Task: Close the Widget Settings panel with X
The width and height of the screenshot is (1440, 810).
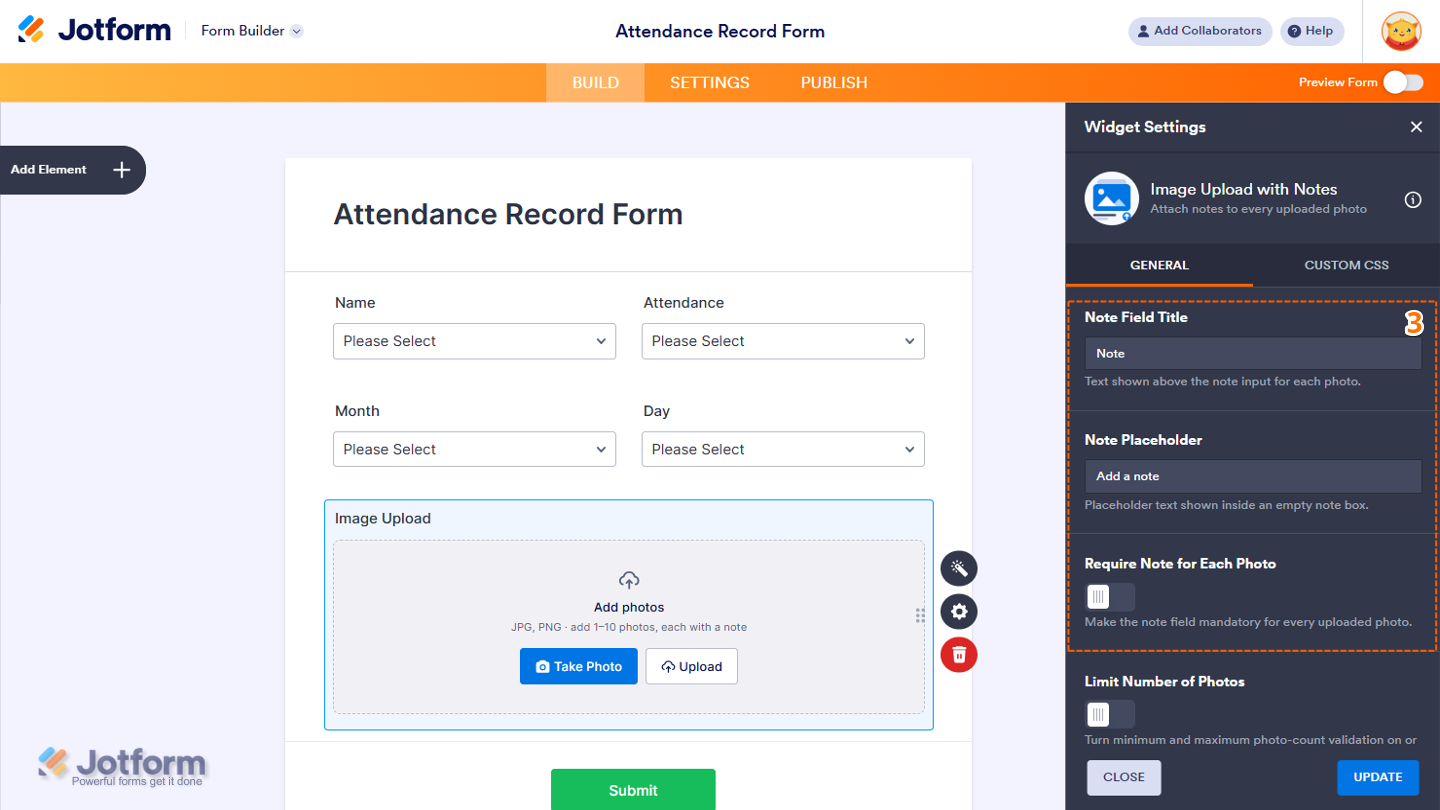Action: (x=1416, y=127)
